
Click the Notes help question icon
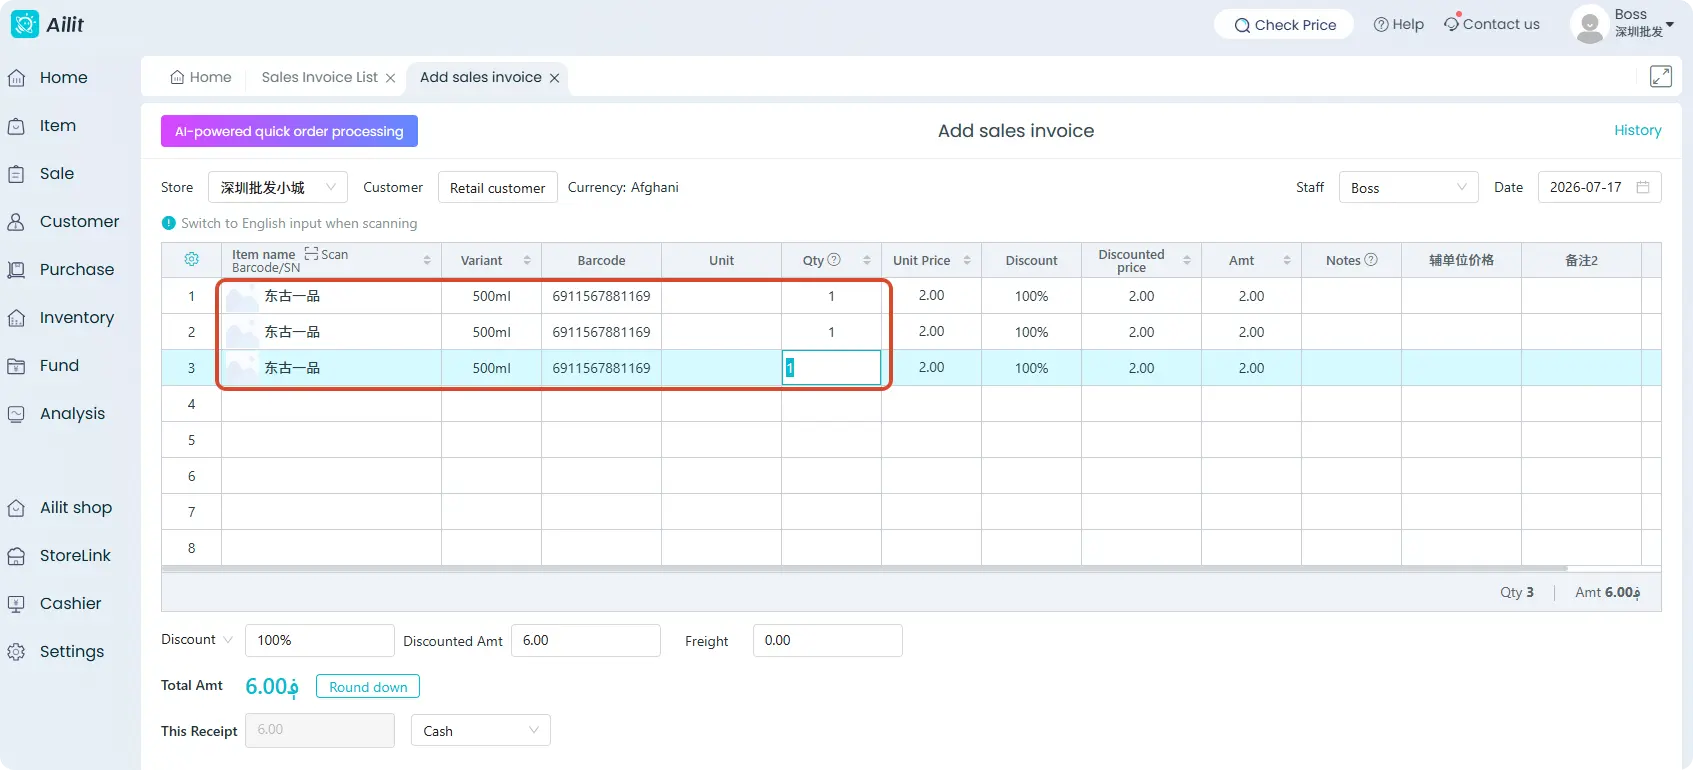point(1371,260)
